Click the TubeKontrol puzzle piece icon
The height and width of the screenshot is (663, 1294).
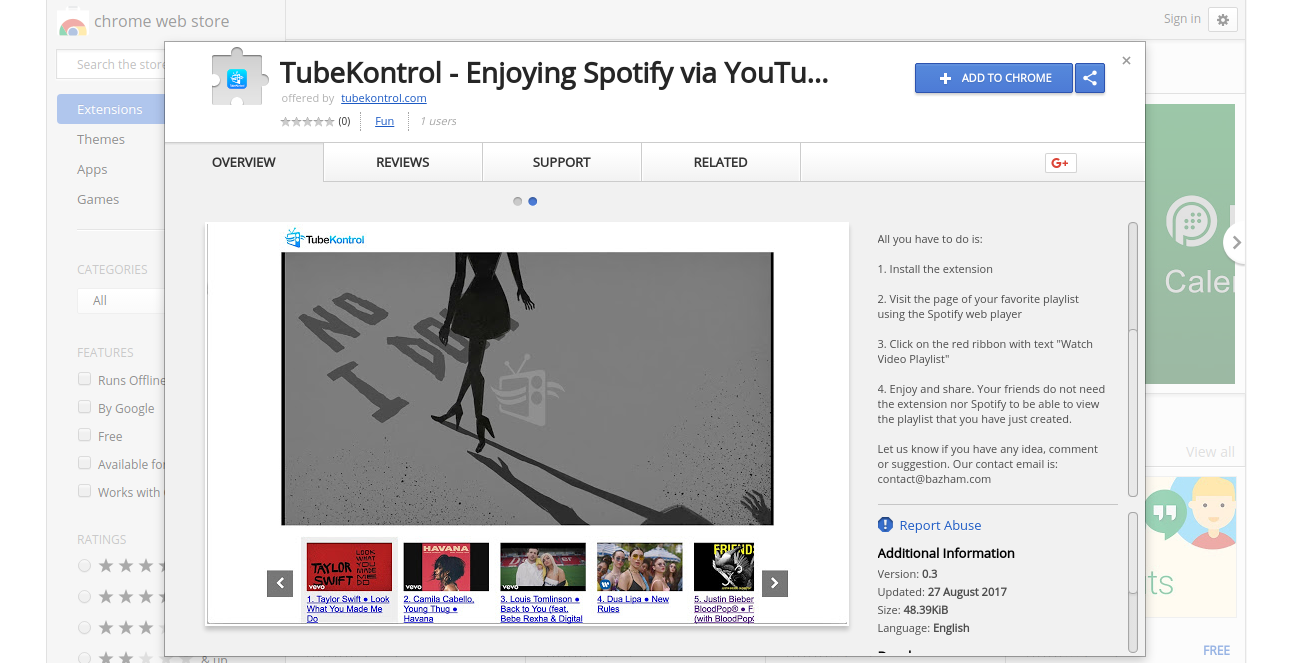pyautogui.click(x=237, y=78)
